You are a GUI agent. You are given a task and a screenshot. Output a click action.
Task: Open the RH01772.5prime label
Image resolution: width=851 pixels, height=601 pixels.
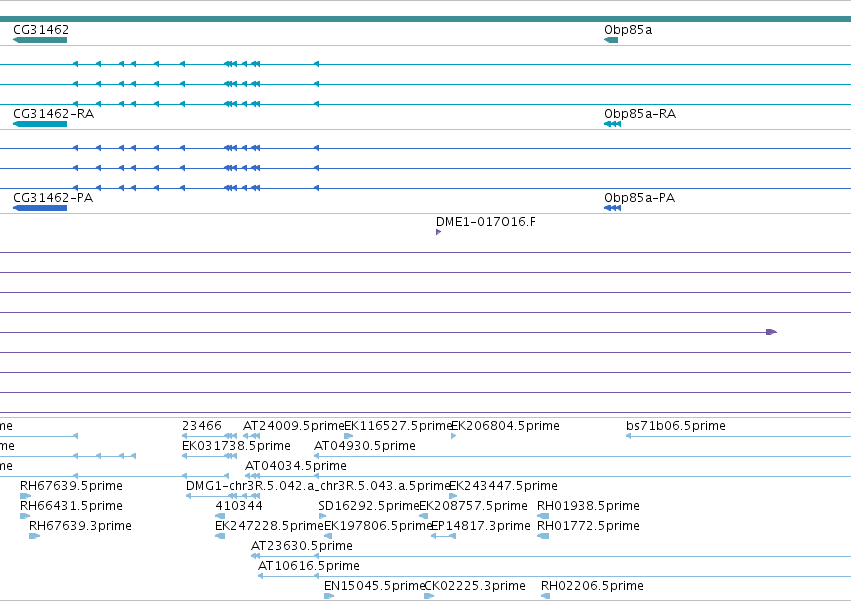pos(588,526)
